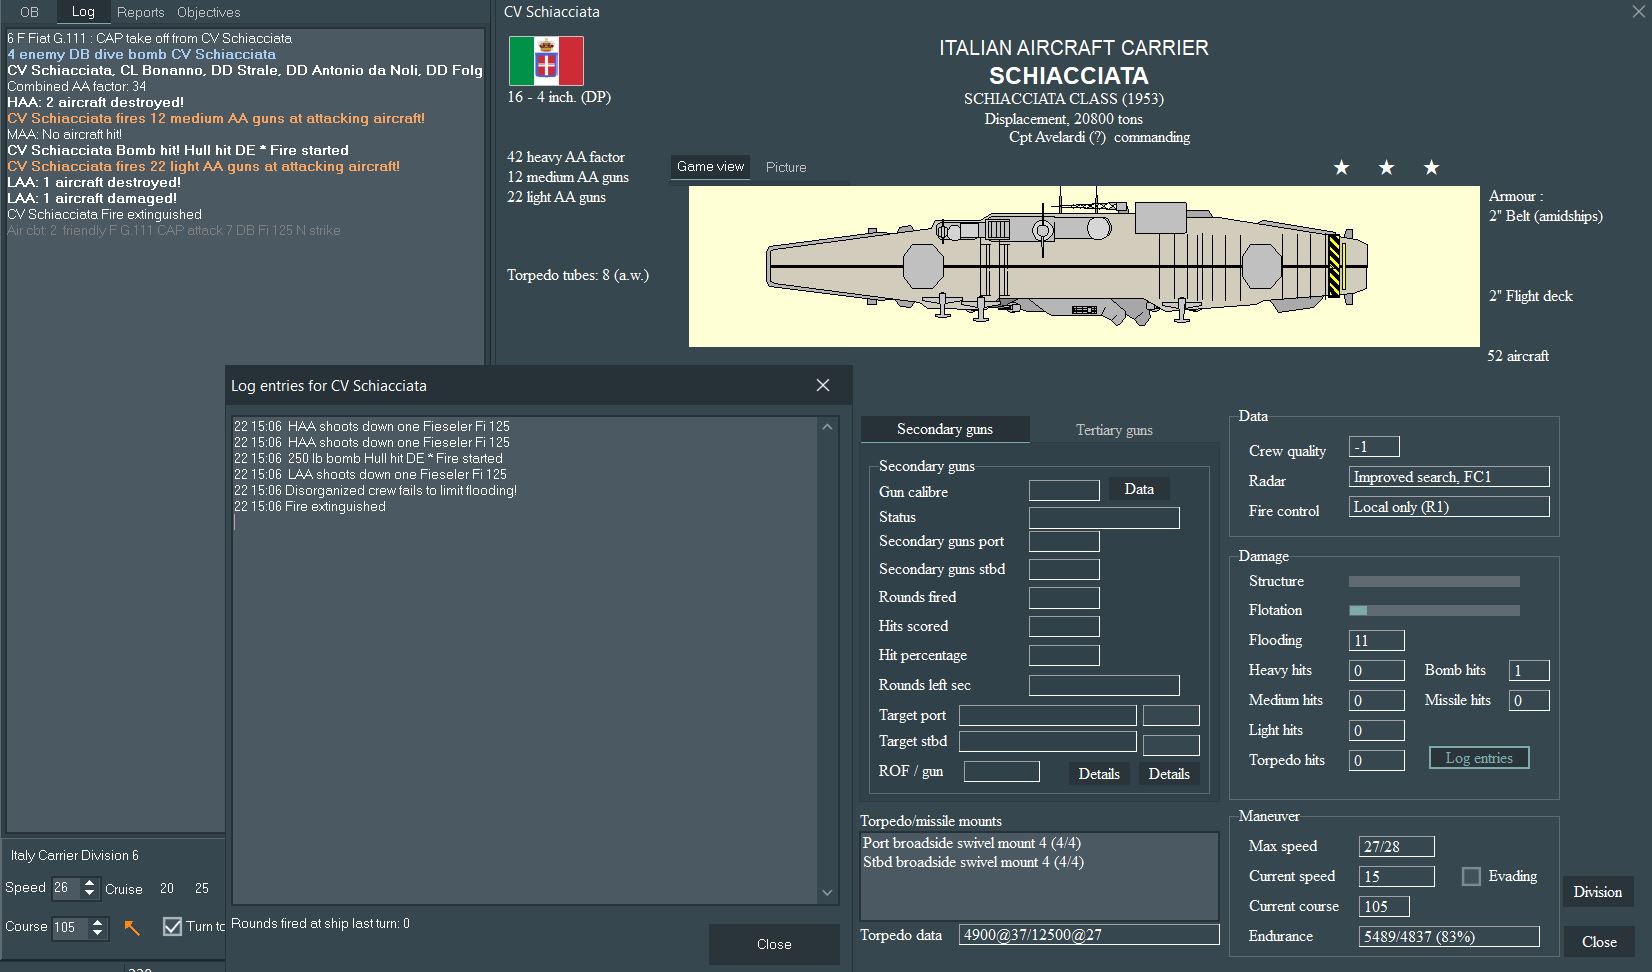Toggle the Evading checkbox
This screenshot has height=972, width=1652.
pos(1471,876)
